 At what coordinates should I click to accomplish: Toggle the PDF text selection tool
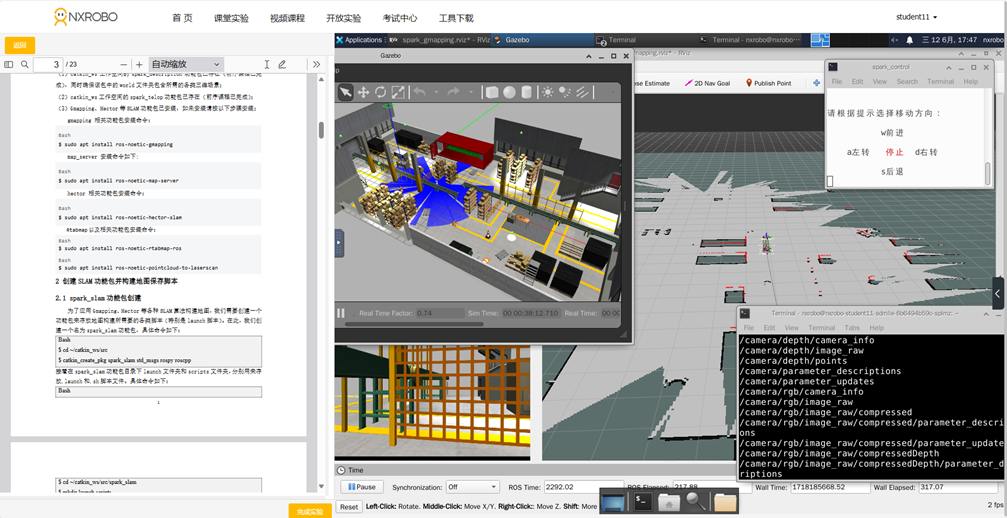pyautogui.click(x=267, y=65)
